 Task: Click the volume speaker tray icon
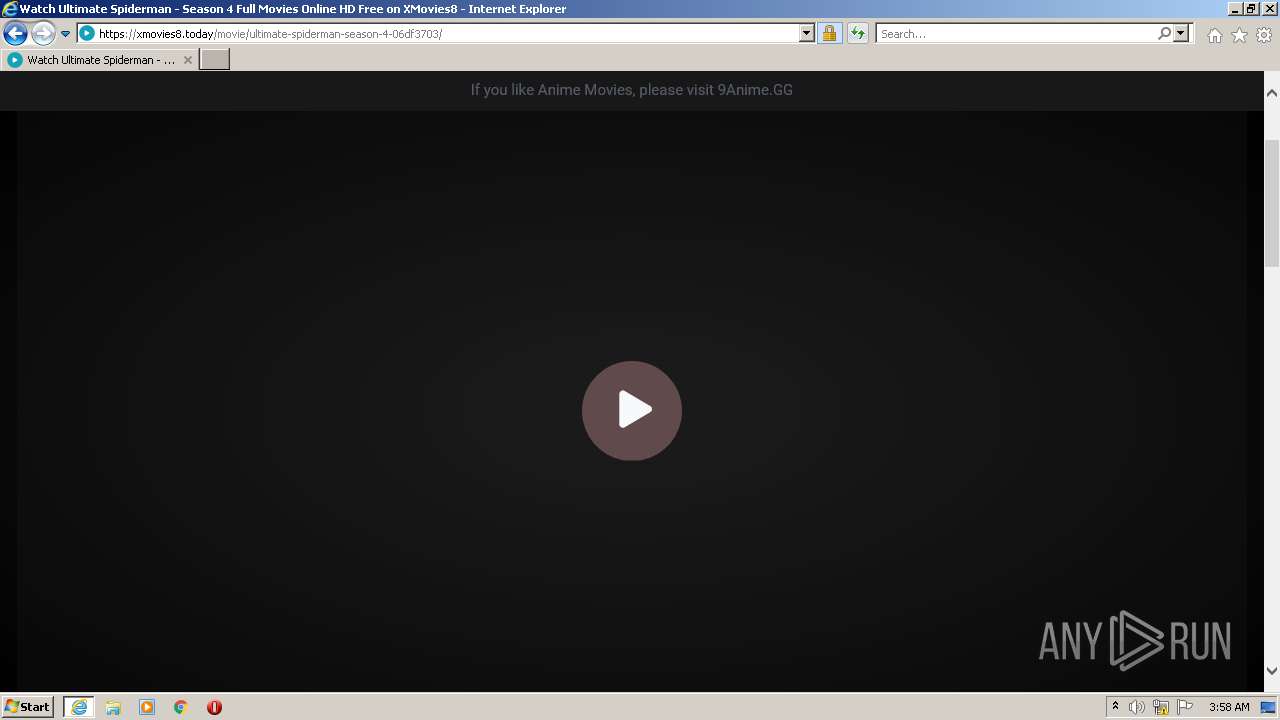pos(1137,707)
